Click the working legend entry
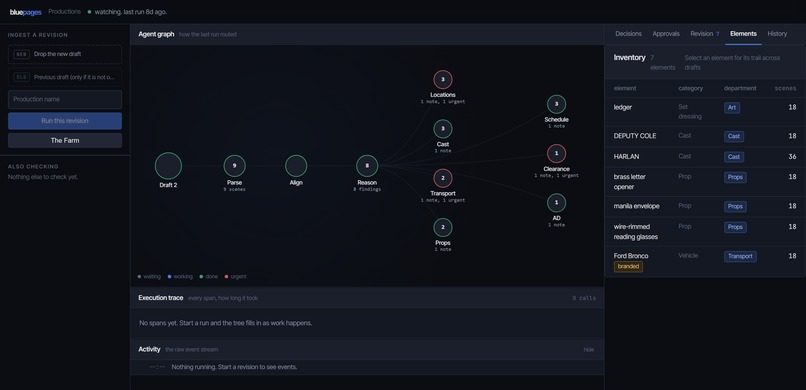This screenshot has width=806, height=390. pyautogui.click(x=180, y=276)
